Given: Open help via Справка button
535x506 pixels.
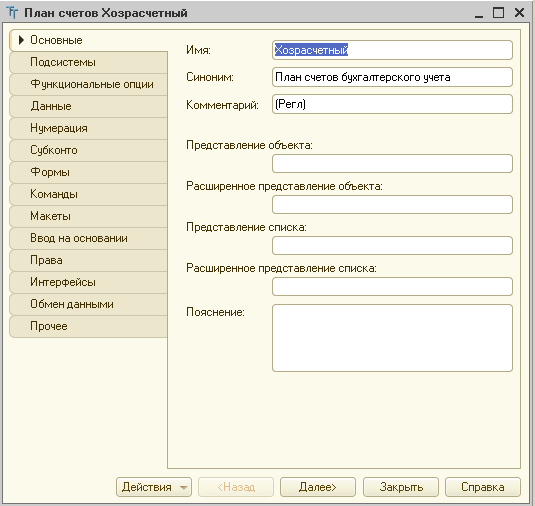Looking at the screenshot, I should (x=483, y=487).
